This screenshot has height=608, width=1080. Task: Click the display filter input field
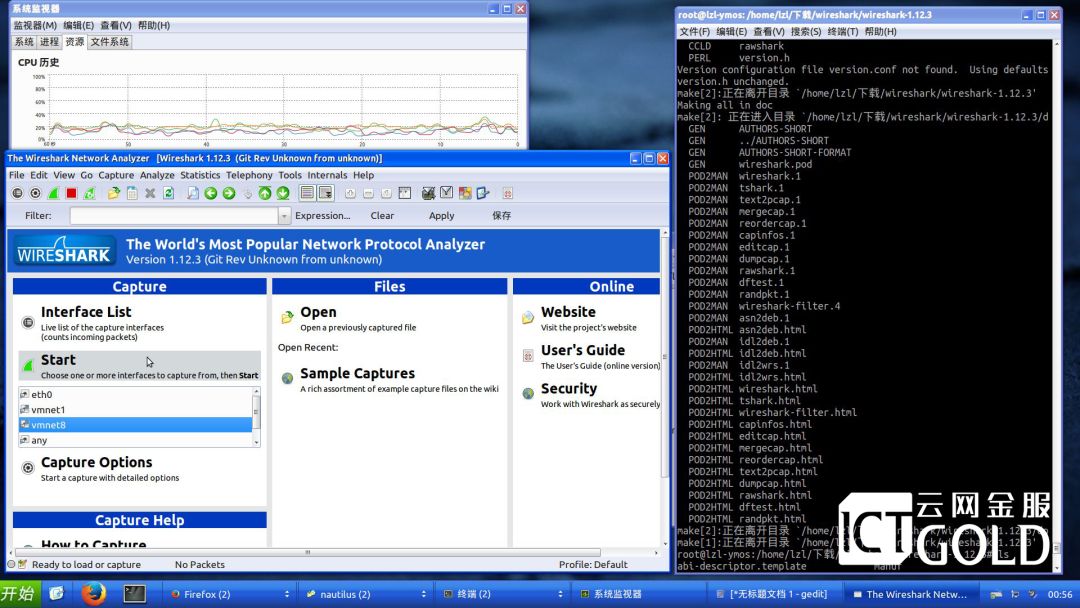[174, 216]
